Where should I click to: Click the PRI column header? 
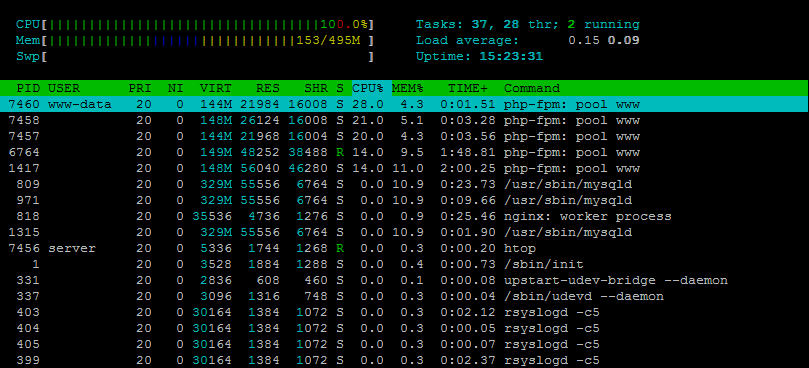140,88
